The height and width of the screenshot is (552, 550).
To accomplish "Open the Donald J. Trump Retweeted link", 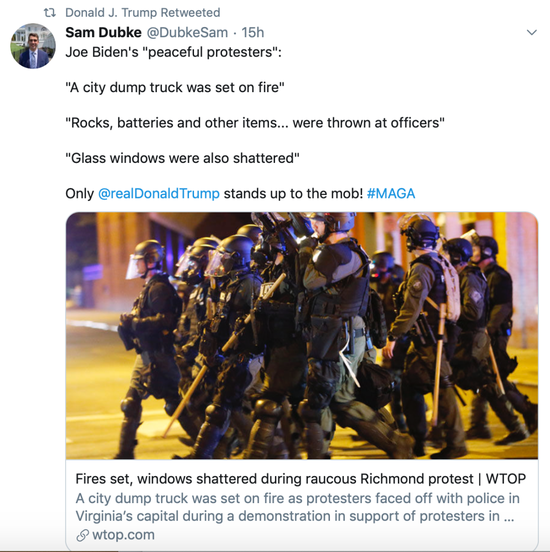I will [x=143, y=13].
